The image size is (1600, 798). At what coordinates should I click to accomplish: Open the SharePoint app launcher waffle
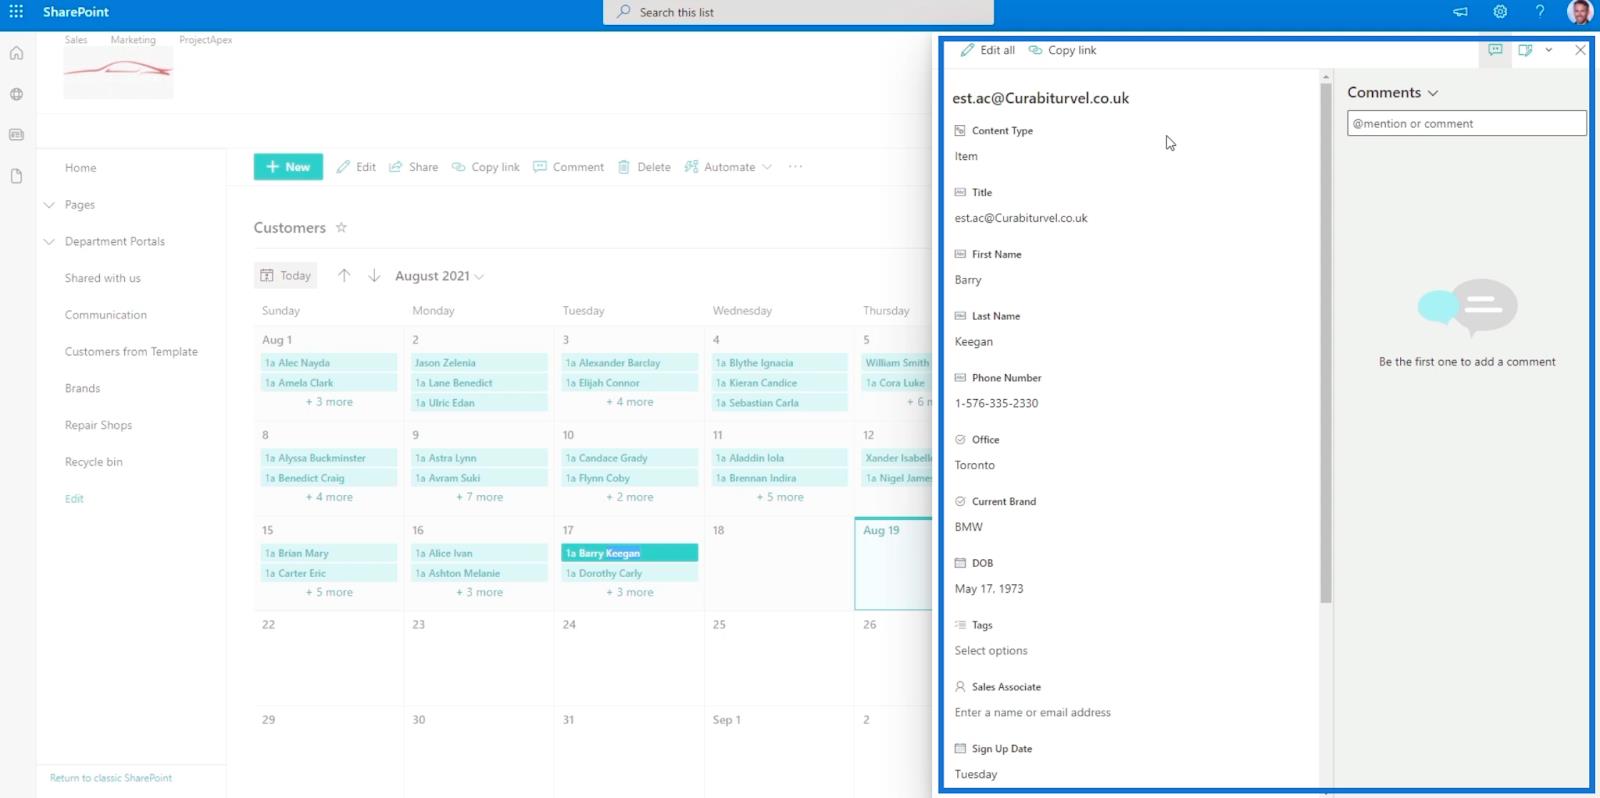[16, 12]
